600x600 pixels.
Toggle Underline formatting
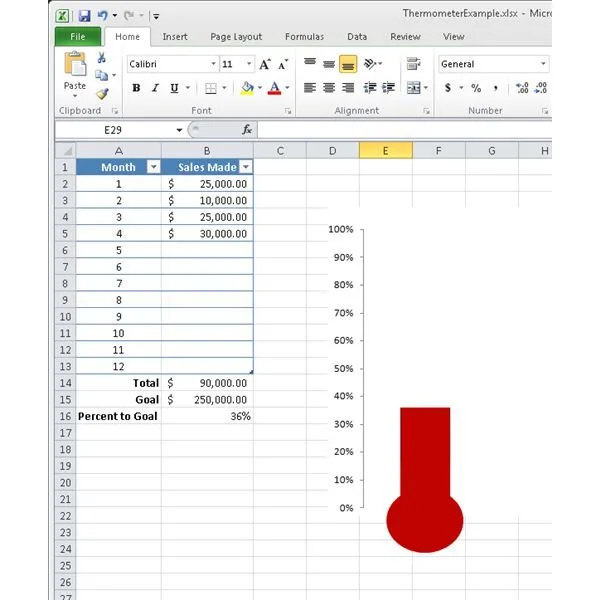(174, 88)
